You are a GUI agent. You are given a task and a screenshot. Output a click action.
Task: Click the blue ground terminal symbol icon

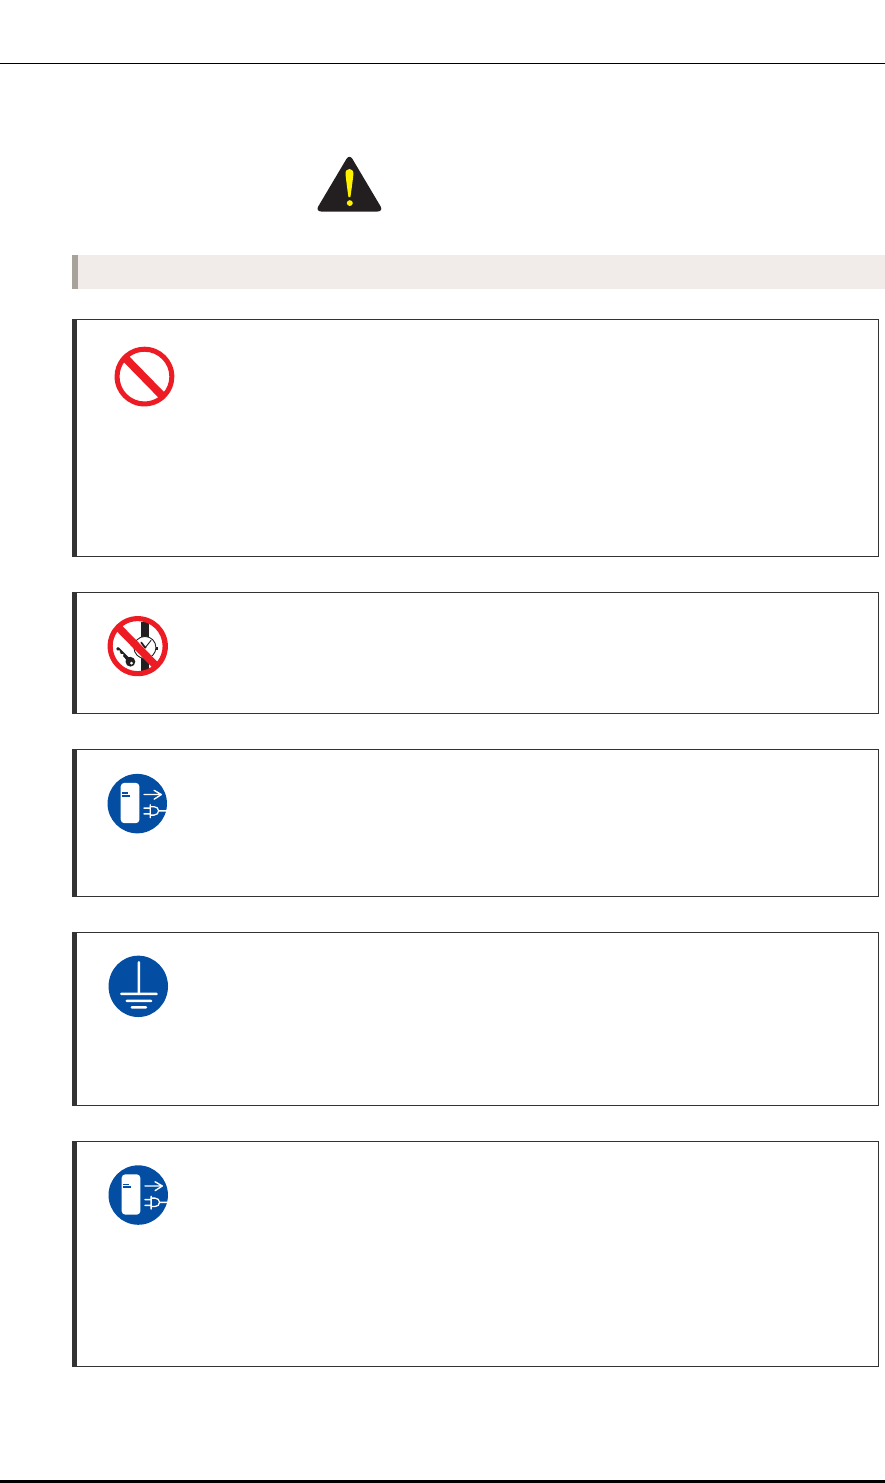[x=138, y=987]
